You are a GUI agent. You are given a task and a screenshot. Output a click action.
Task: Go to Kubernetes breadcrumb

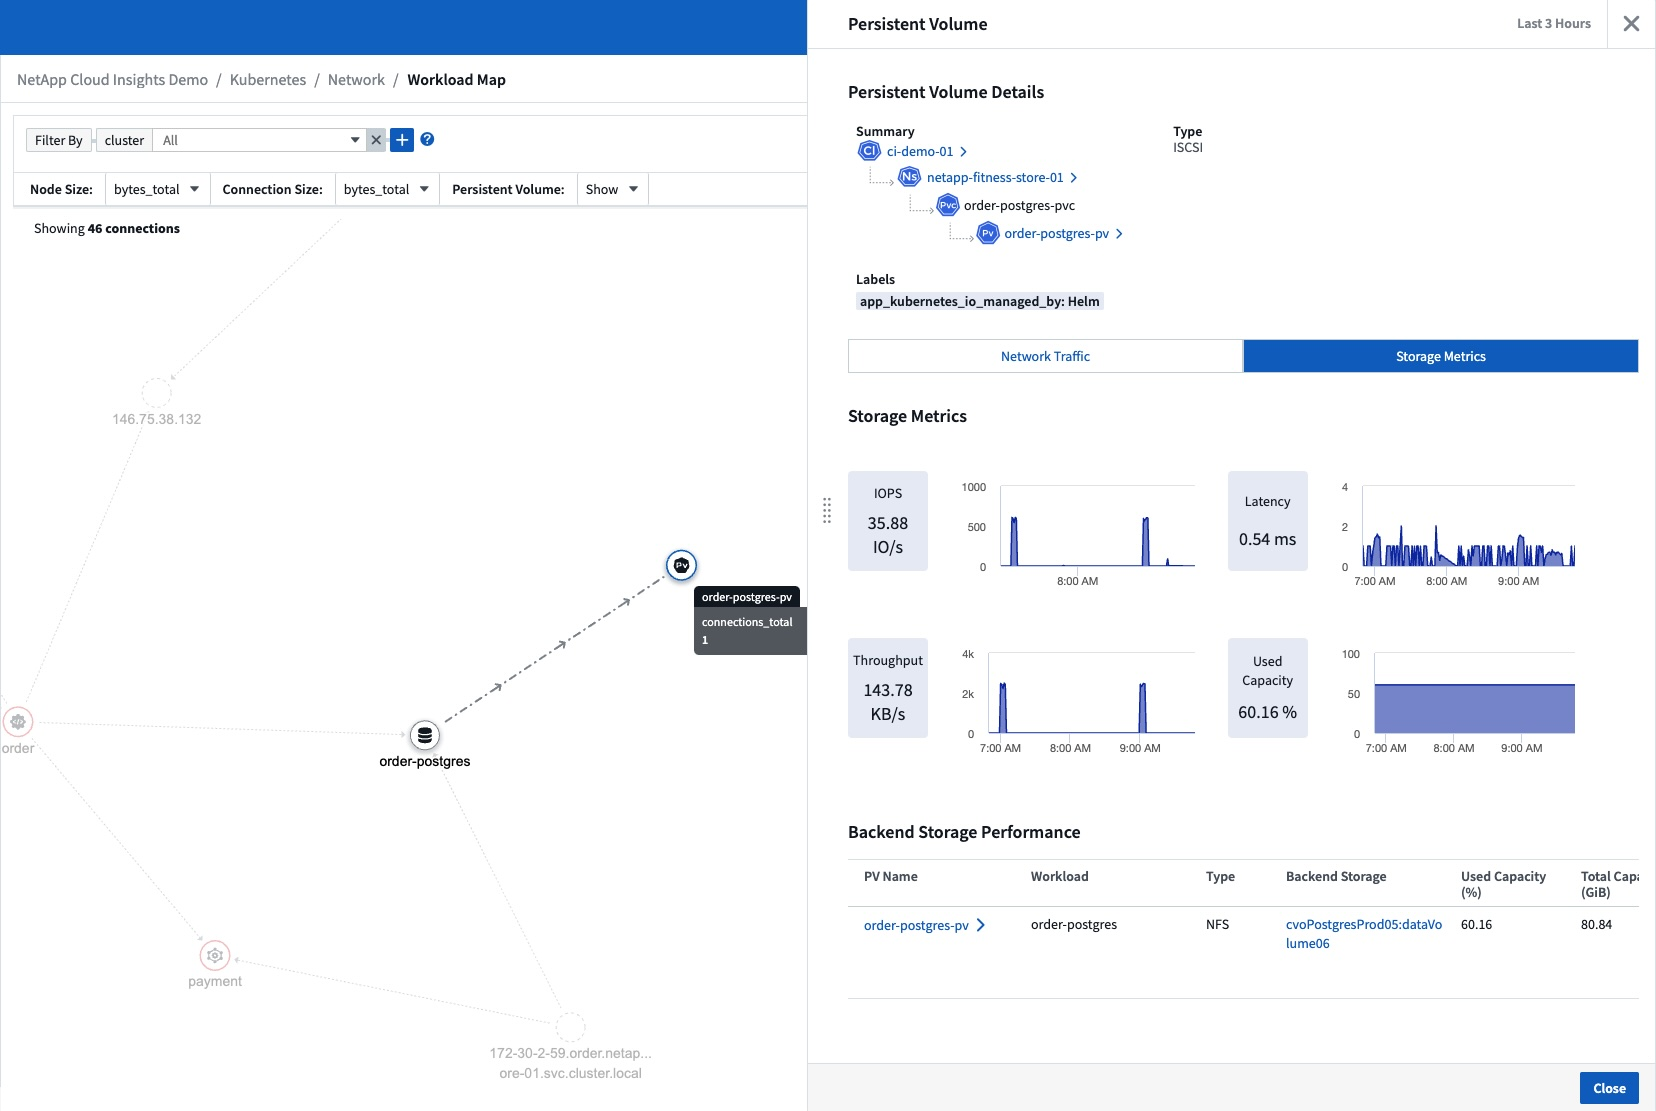tap(268, 80)
